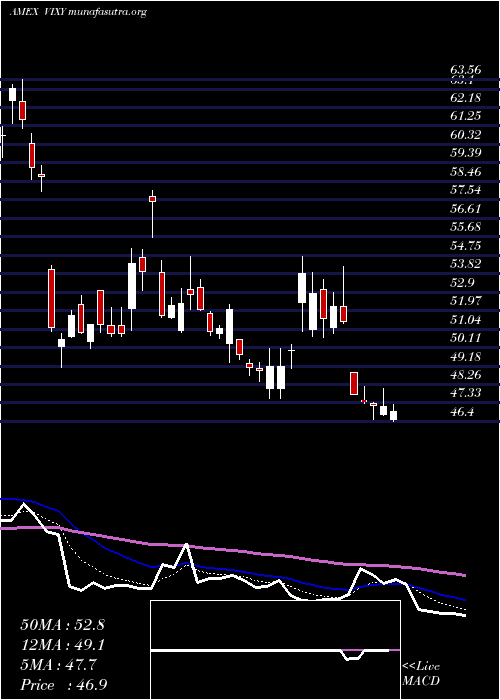This screenshot has height=700, width=500.
Task: Click the 58.46 price axis label
Action: [x=466, y=171]
